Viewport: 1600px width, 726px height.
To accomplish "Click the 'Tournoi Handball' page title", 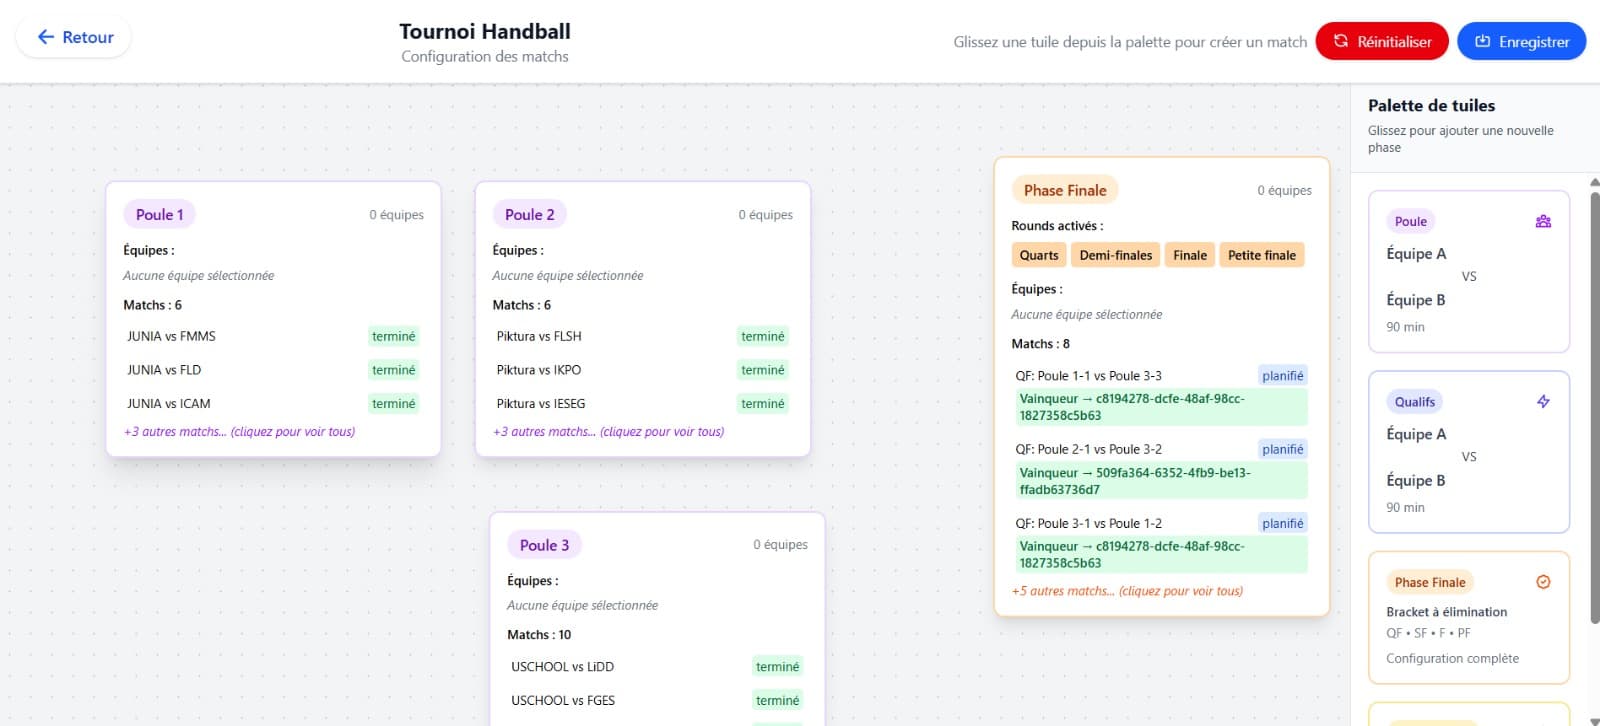I will click(485, 32).
